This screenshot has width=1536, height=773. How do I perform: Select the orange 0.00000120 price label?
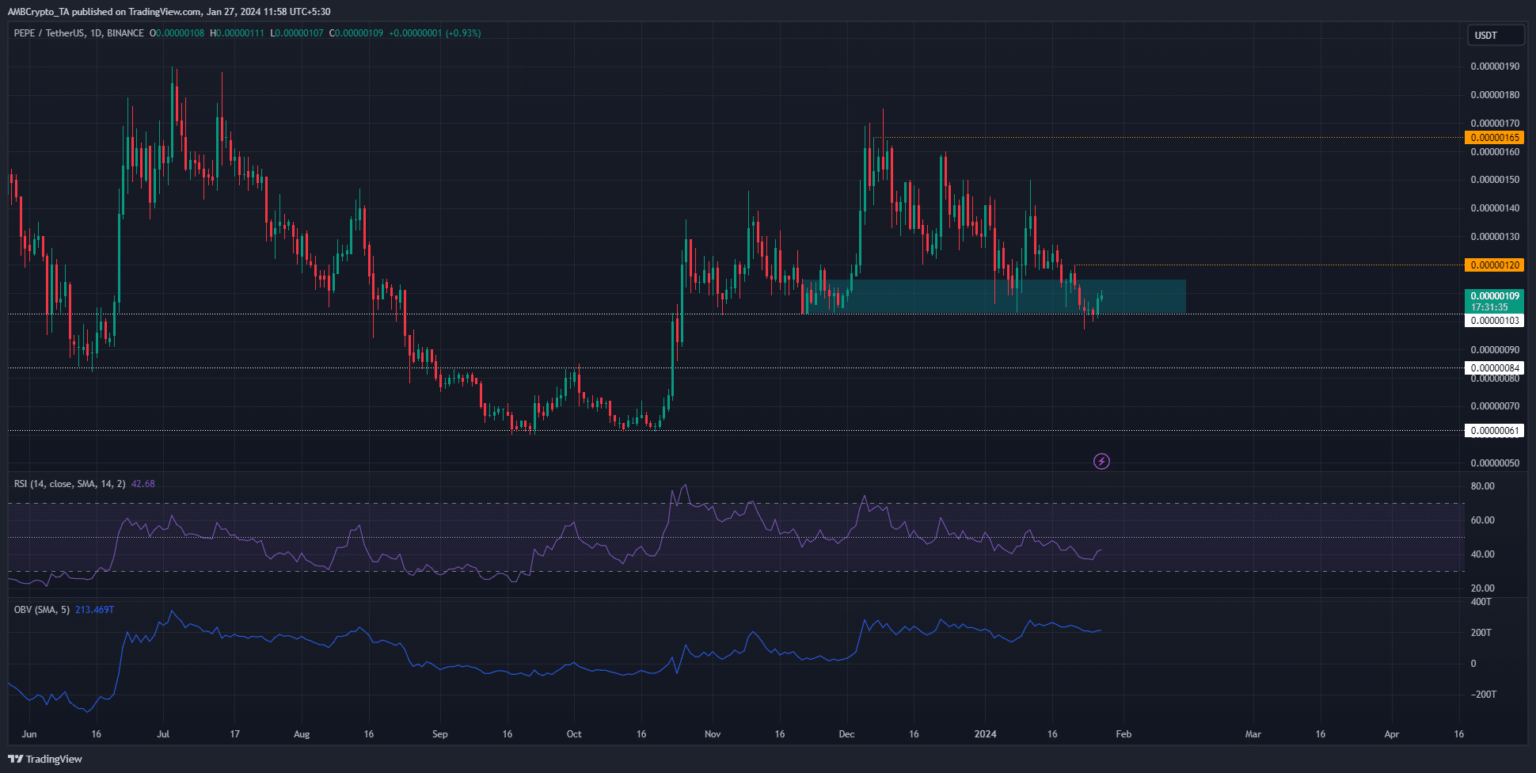click(1492, 265)
